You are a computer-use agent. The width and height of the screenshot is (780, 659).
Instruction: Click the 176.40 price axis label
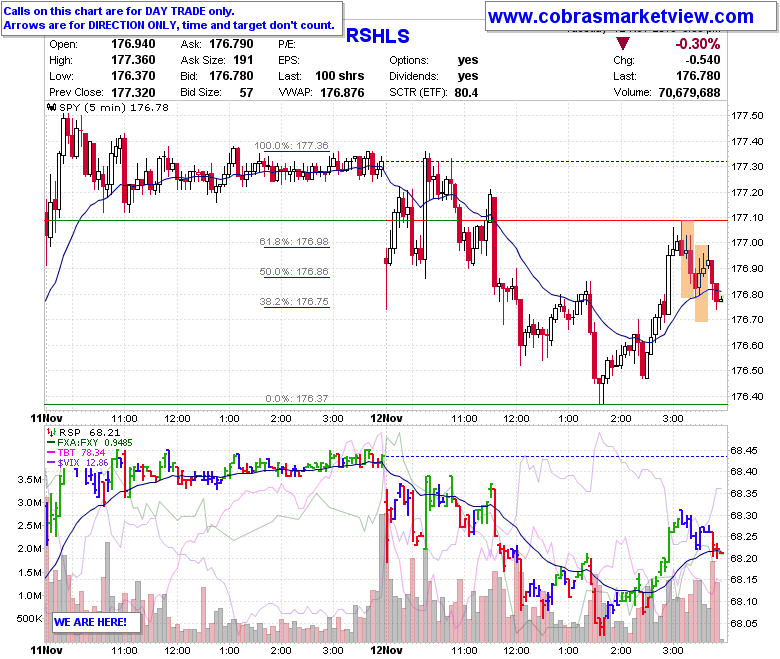click(x=747, y=396)
